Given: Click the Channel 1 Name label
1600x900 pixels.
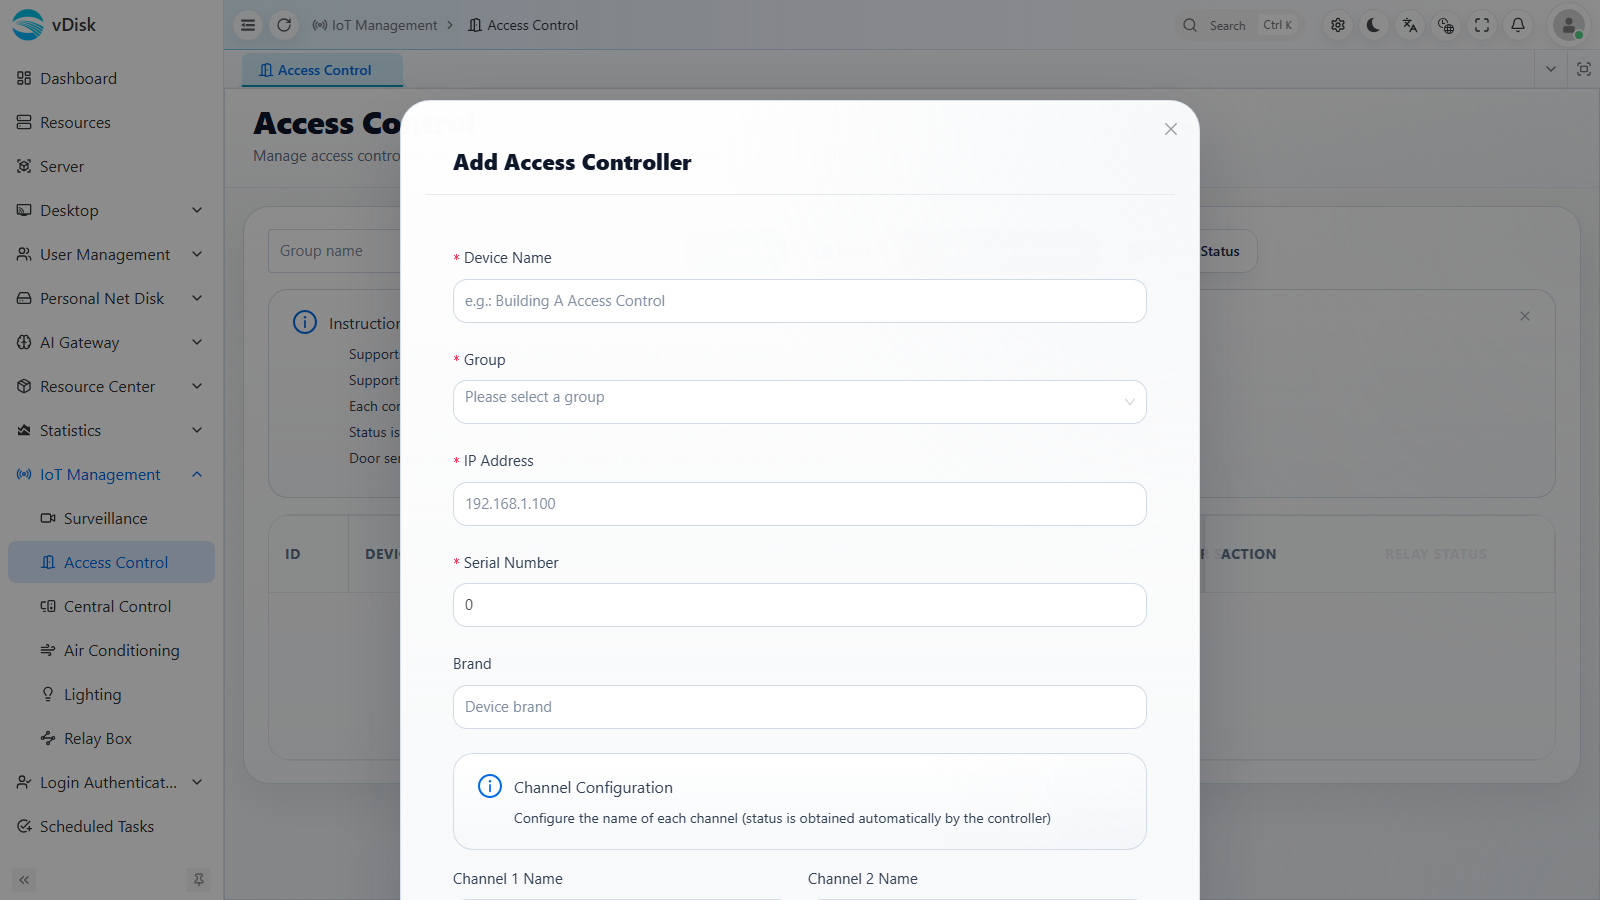Looking at the screenshot, I should pyautogui.click(x=508, y=879).
